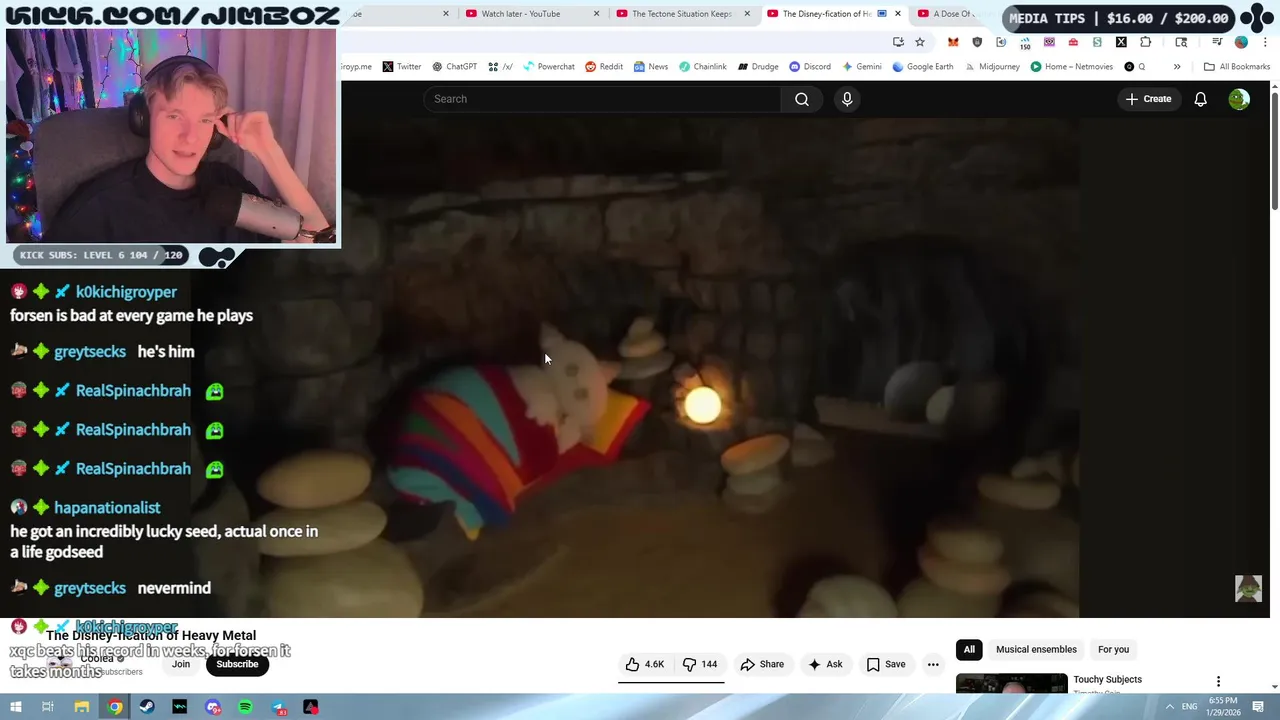The height and width of the screenshot is (720, 1280).
Task: Click the YouTube search input field
Action: click(x=602, y=99)
